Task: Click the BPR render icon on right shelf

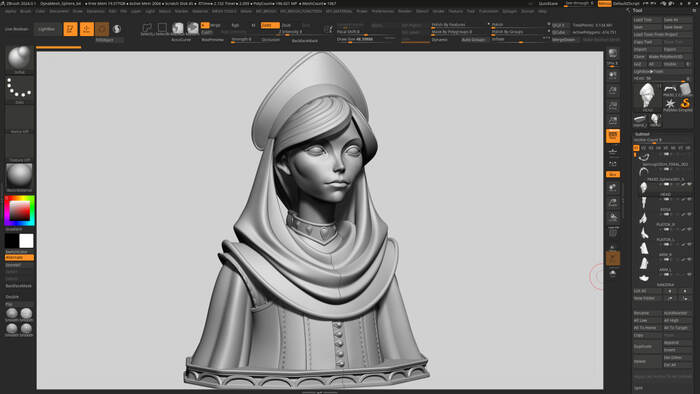Action: (613, 55)
